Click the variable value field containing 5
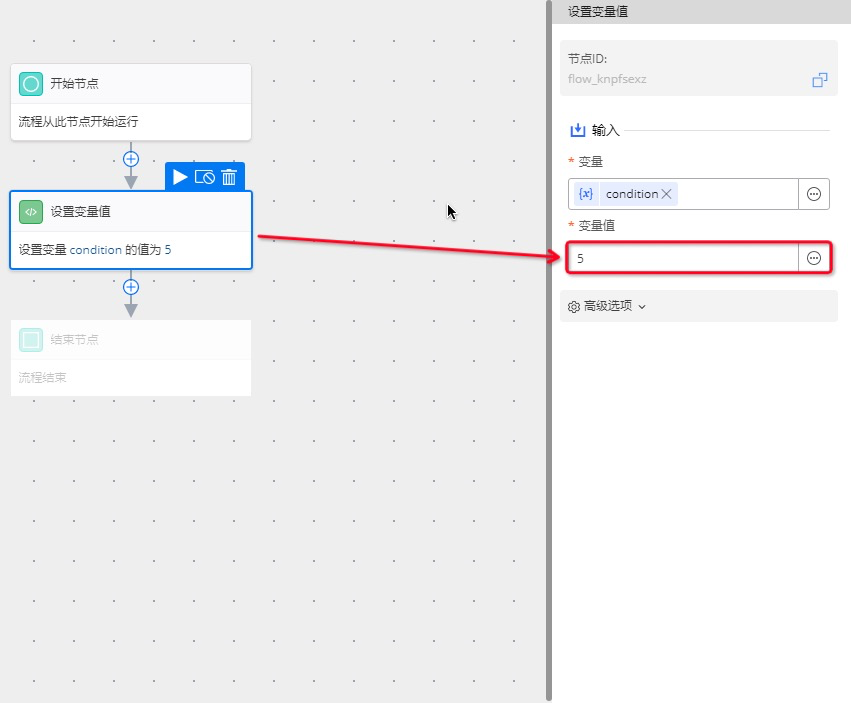Screen dimensions: 851x703 coord(683,258)
